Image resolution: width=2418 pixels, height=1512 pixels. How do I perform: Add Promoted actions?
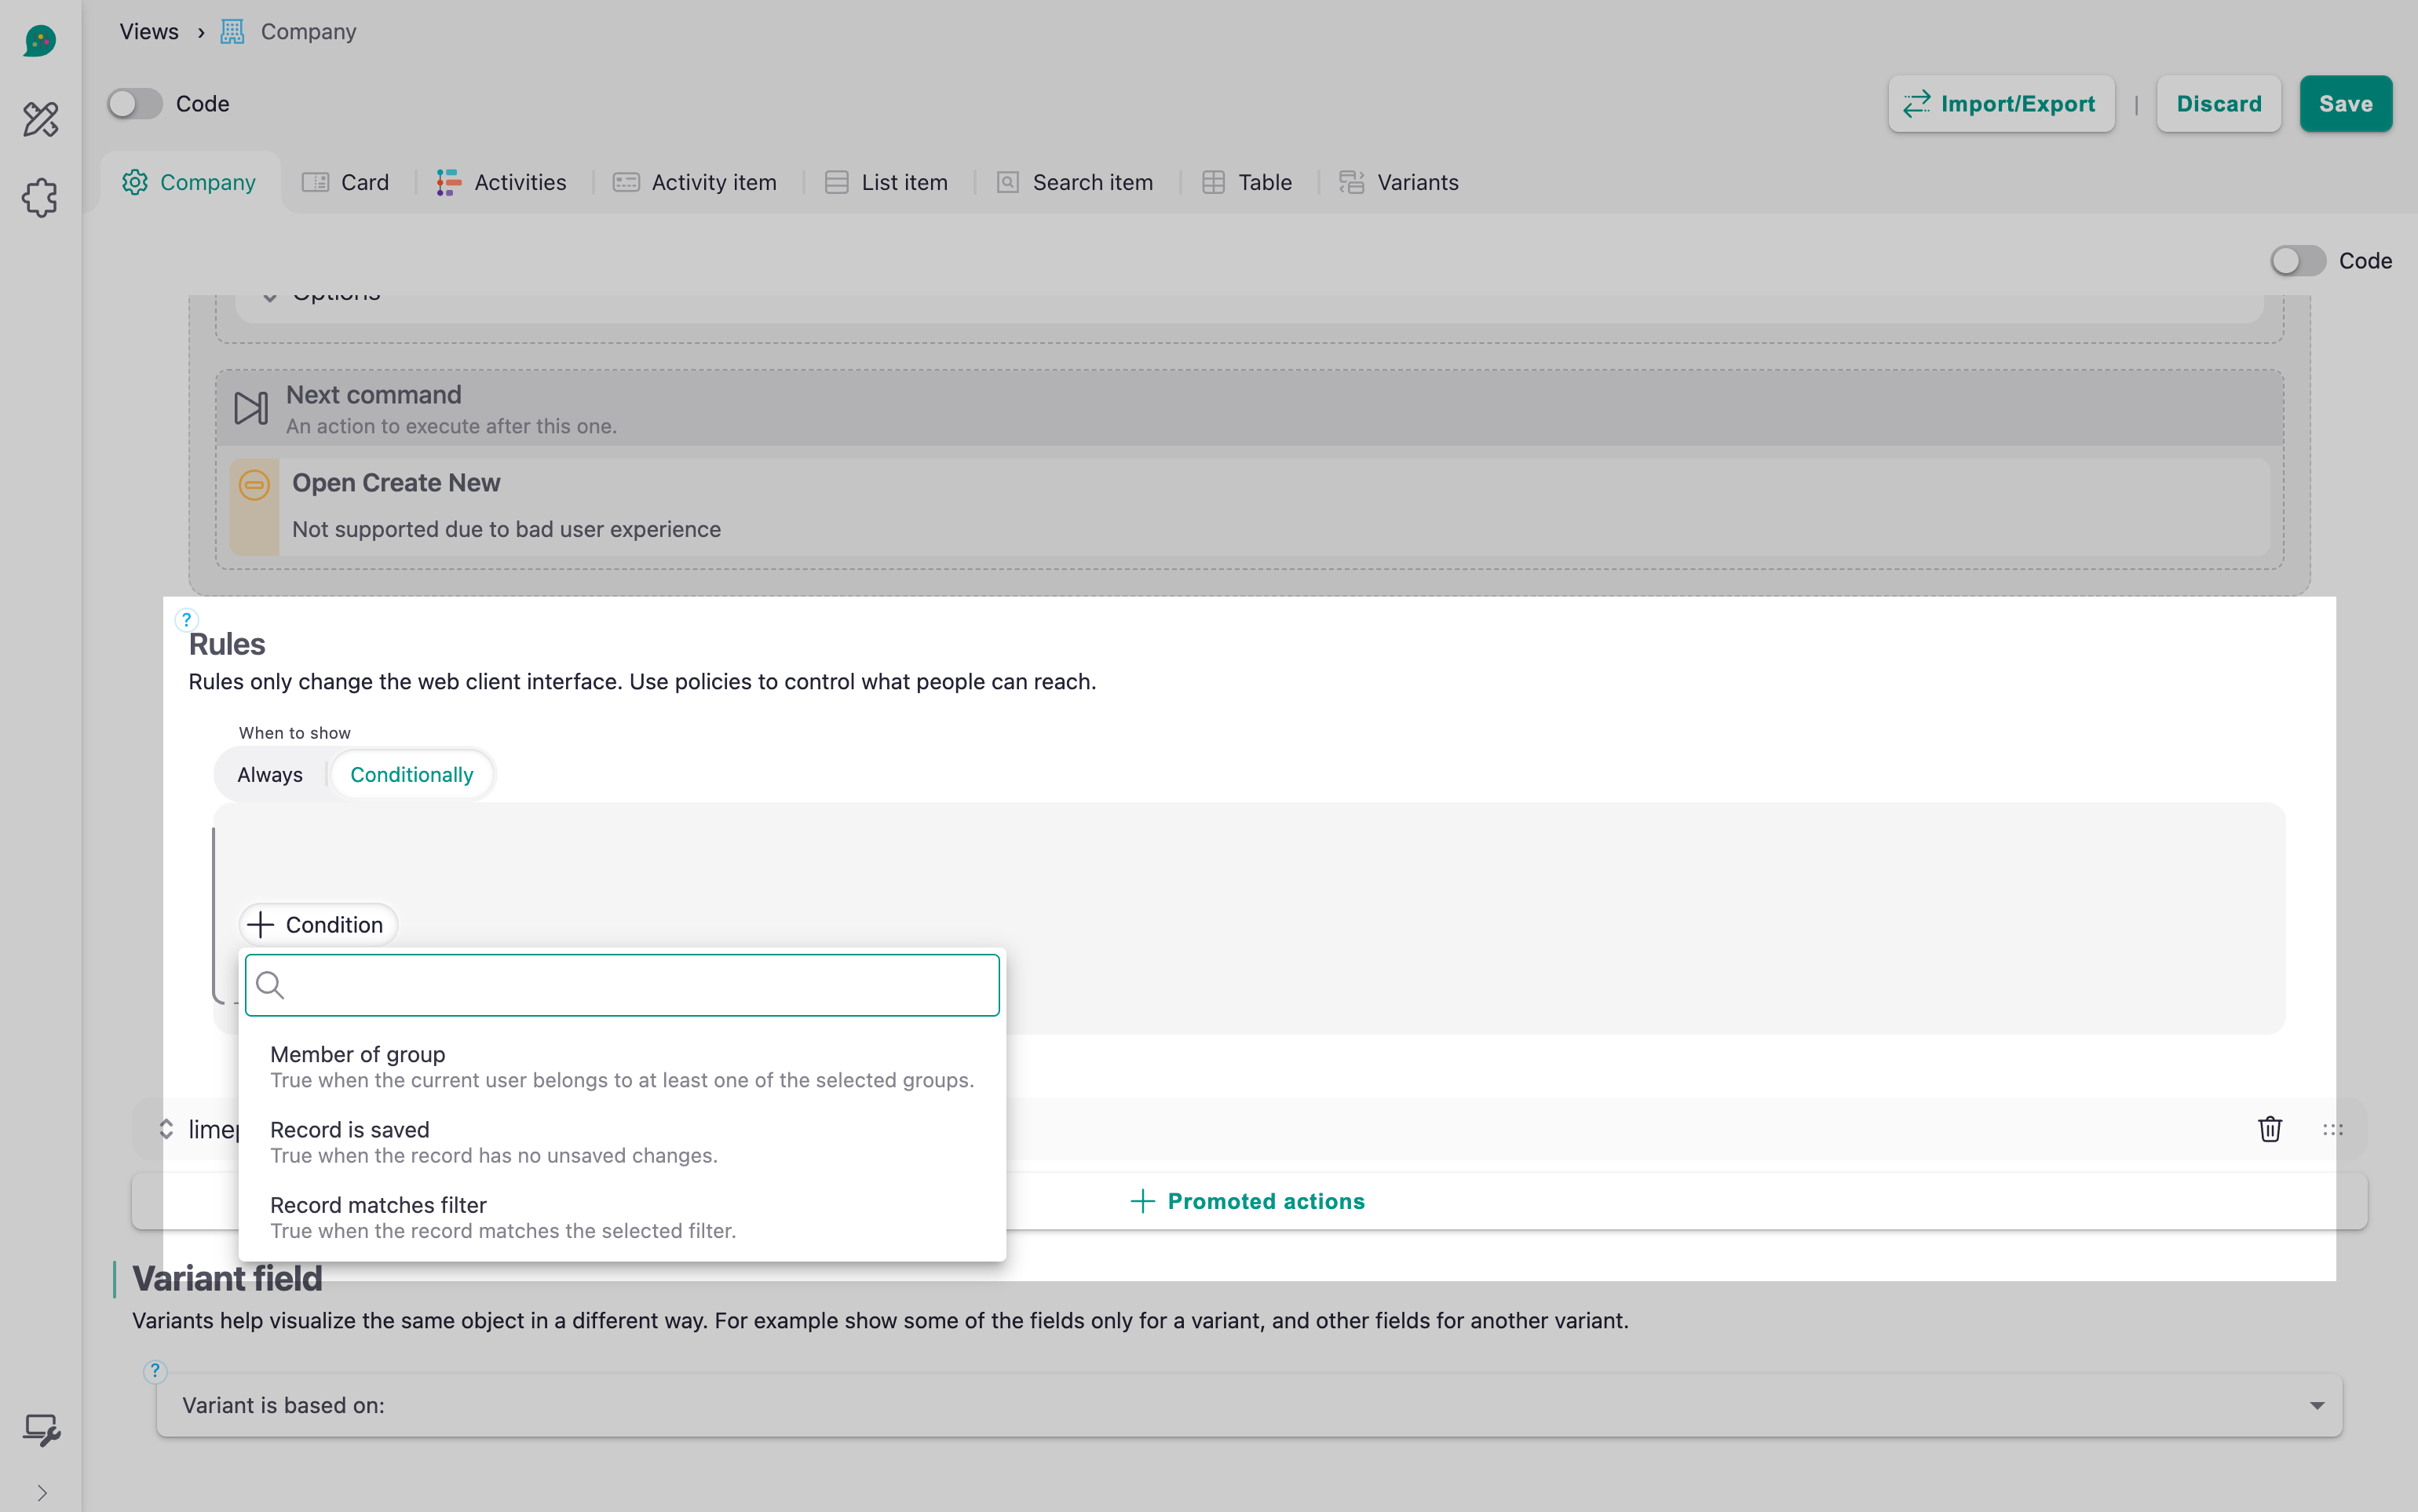1249,1201
